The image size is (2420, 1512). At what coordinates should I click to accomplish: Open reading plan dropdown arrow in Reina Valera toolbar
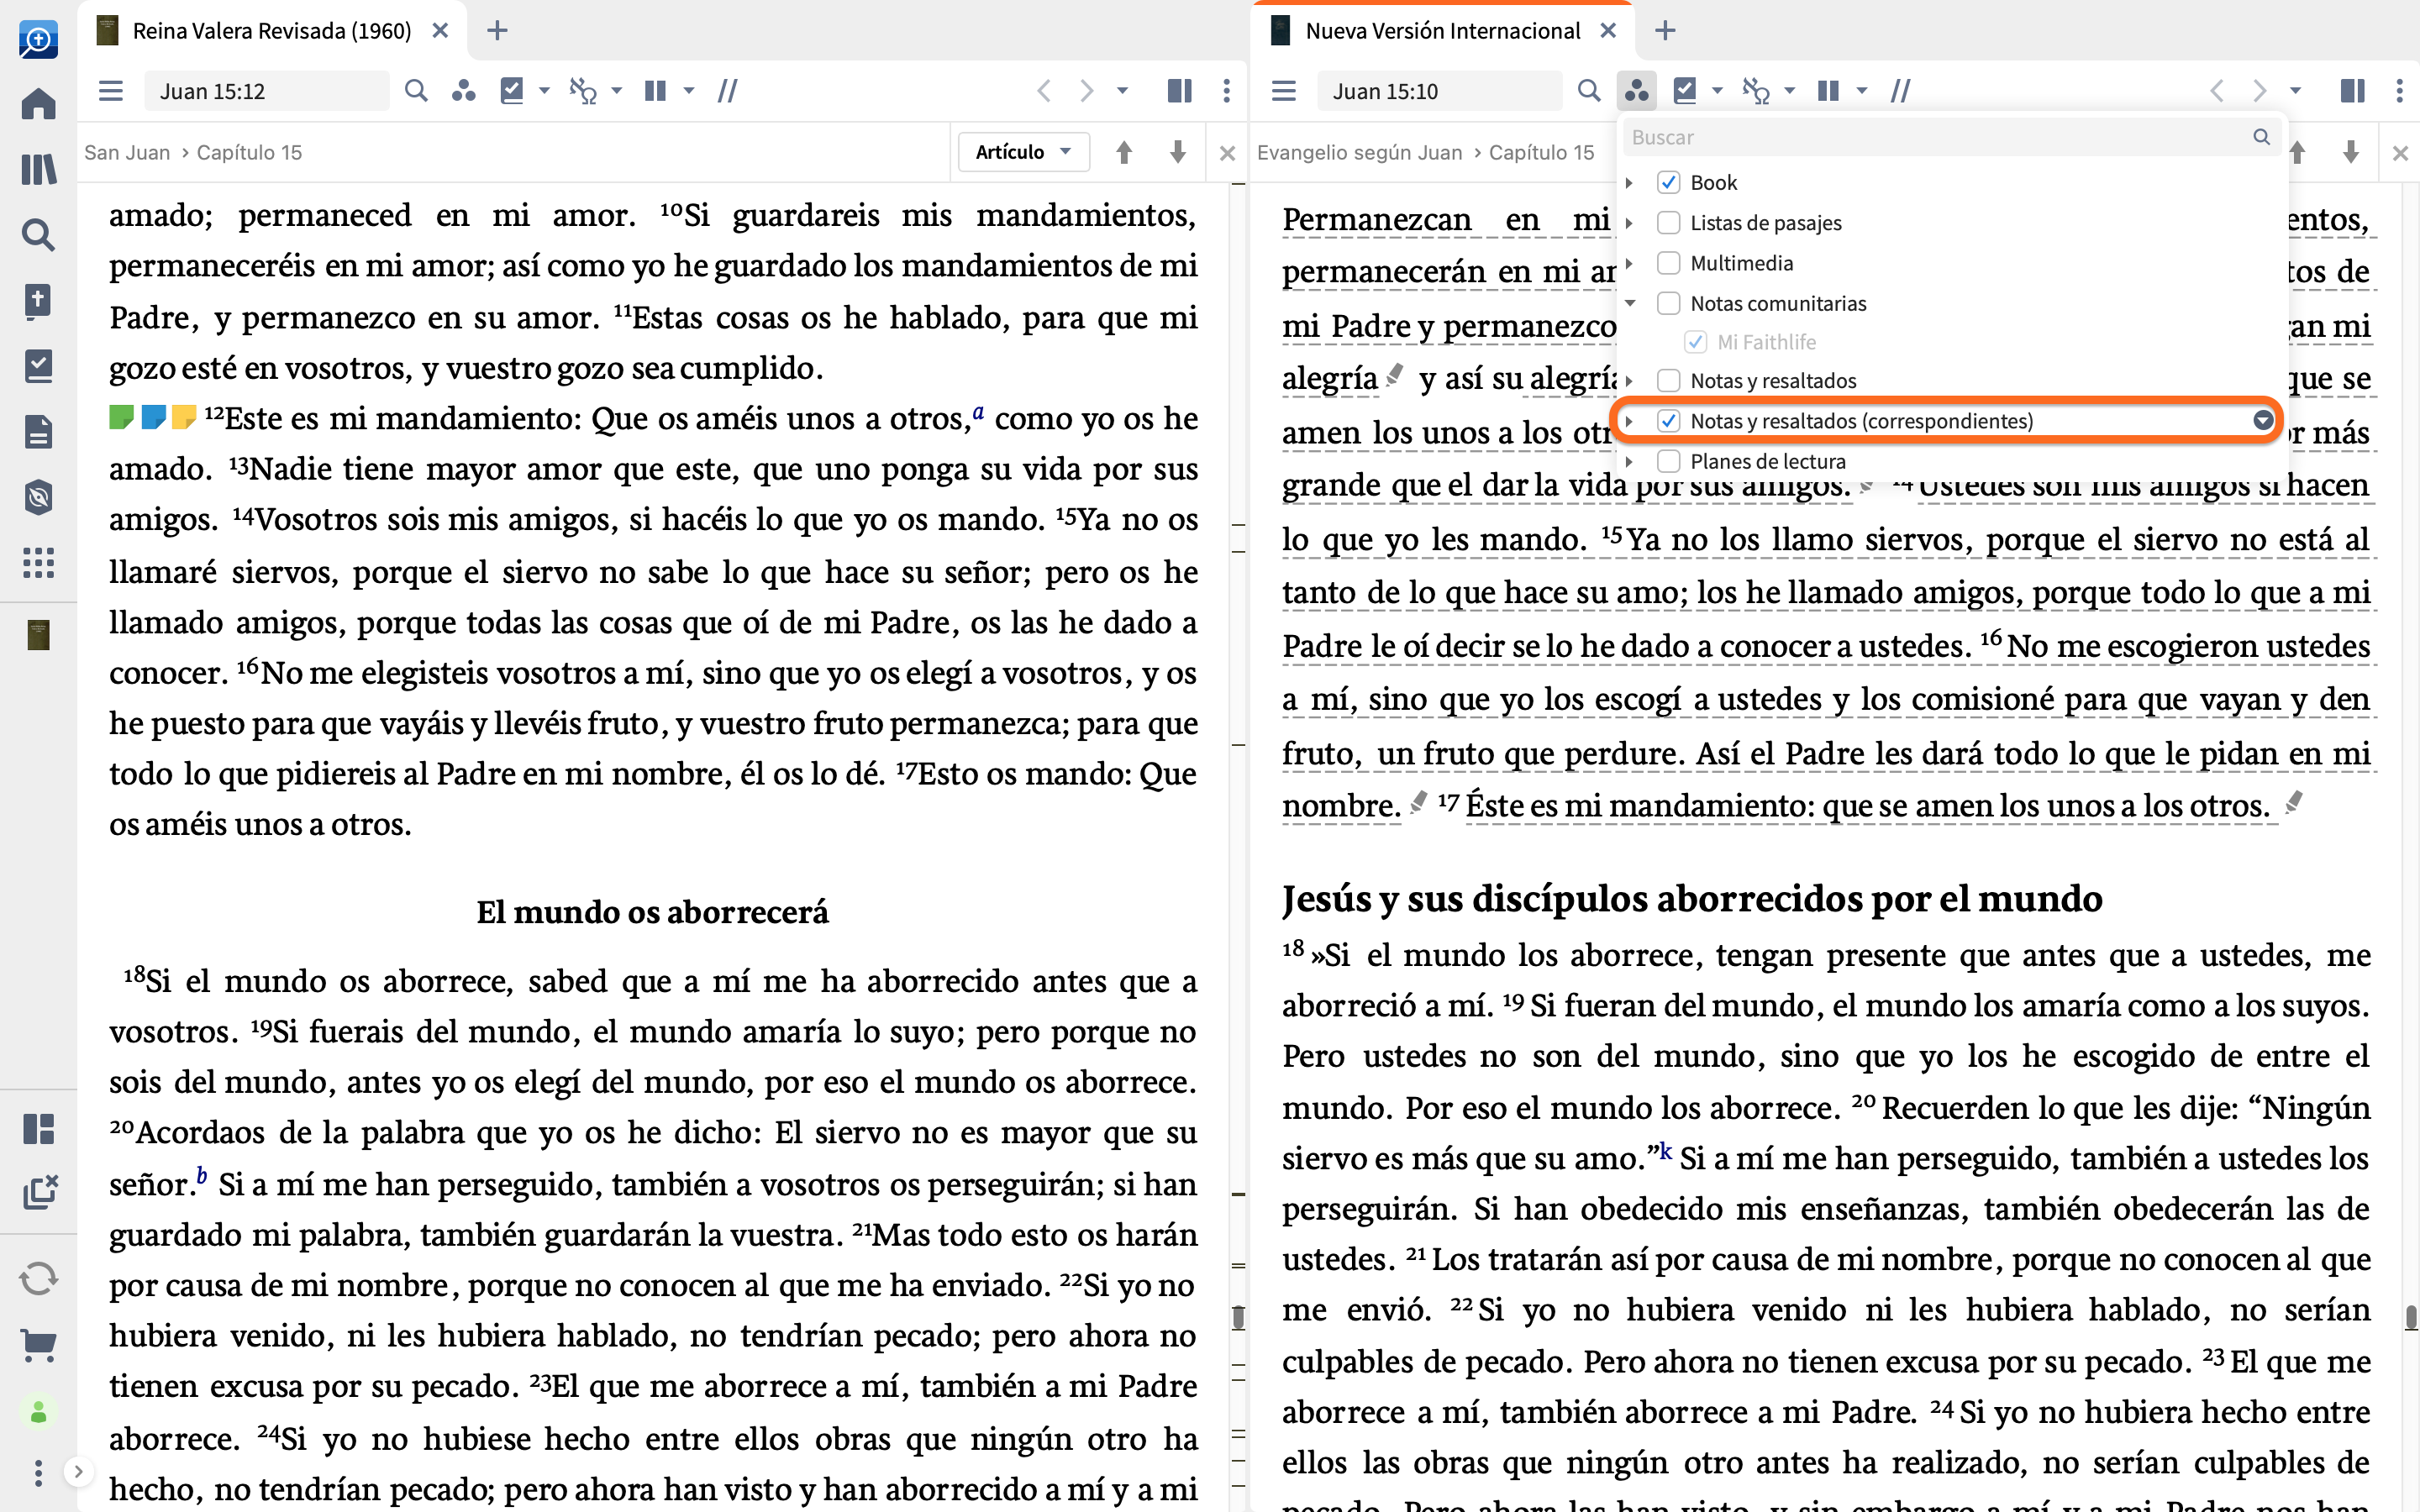click(x=544, y=91)
